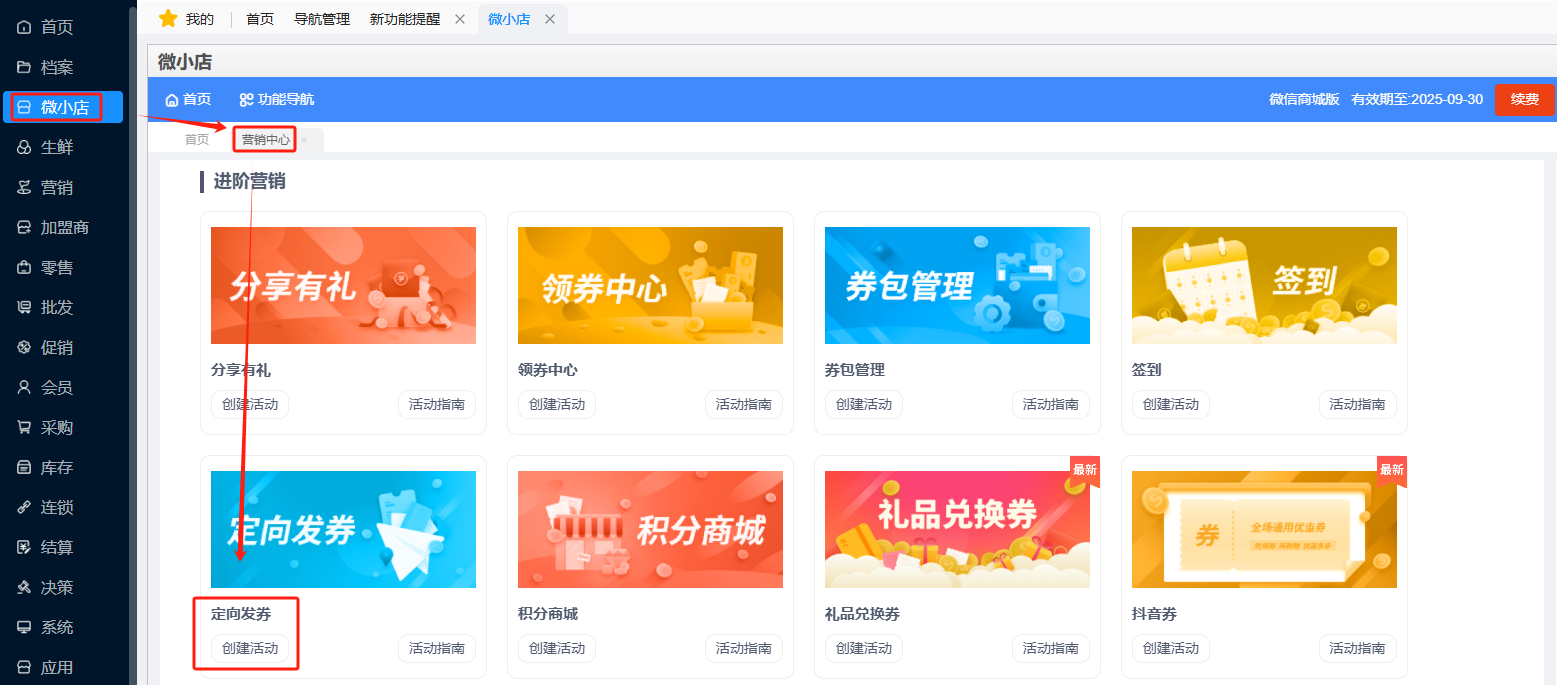Open 活动指南 for 抖音券
The height and width of the screenshot is (685, 1557).
pyautogui.click(x=1358, y=648)
